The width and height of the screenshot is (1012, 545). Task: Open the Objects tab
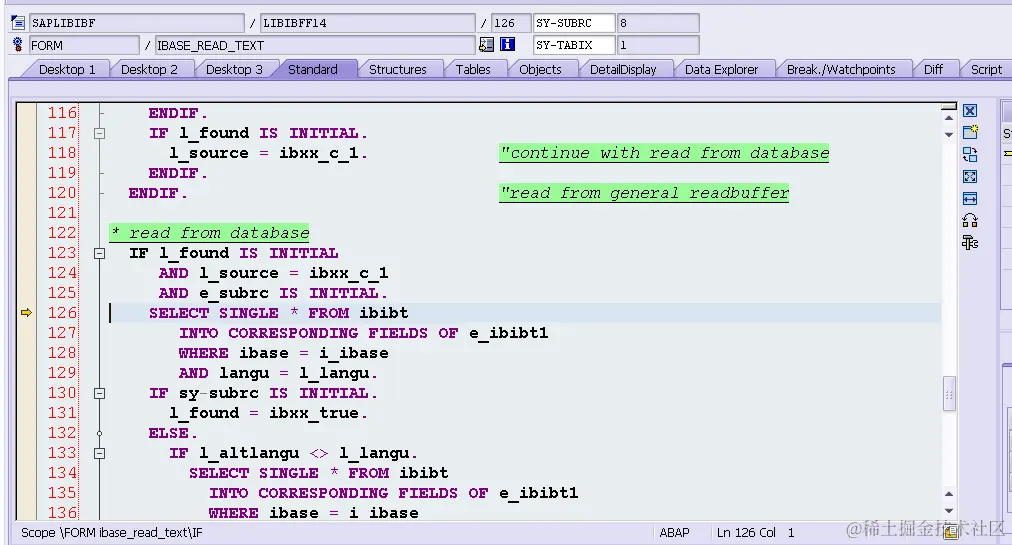click(x=540, y=69)
